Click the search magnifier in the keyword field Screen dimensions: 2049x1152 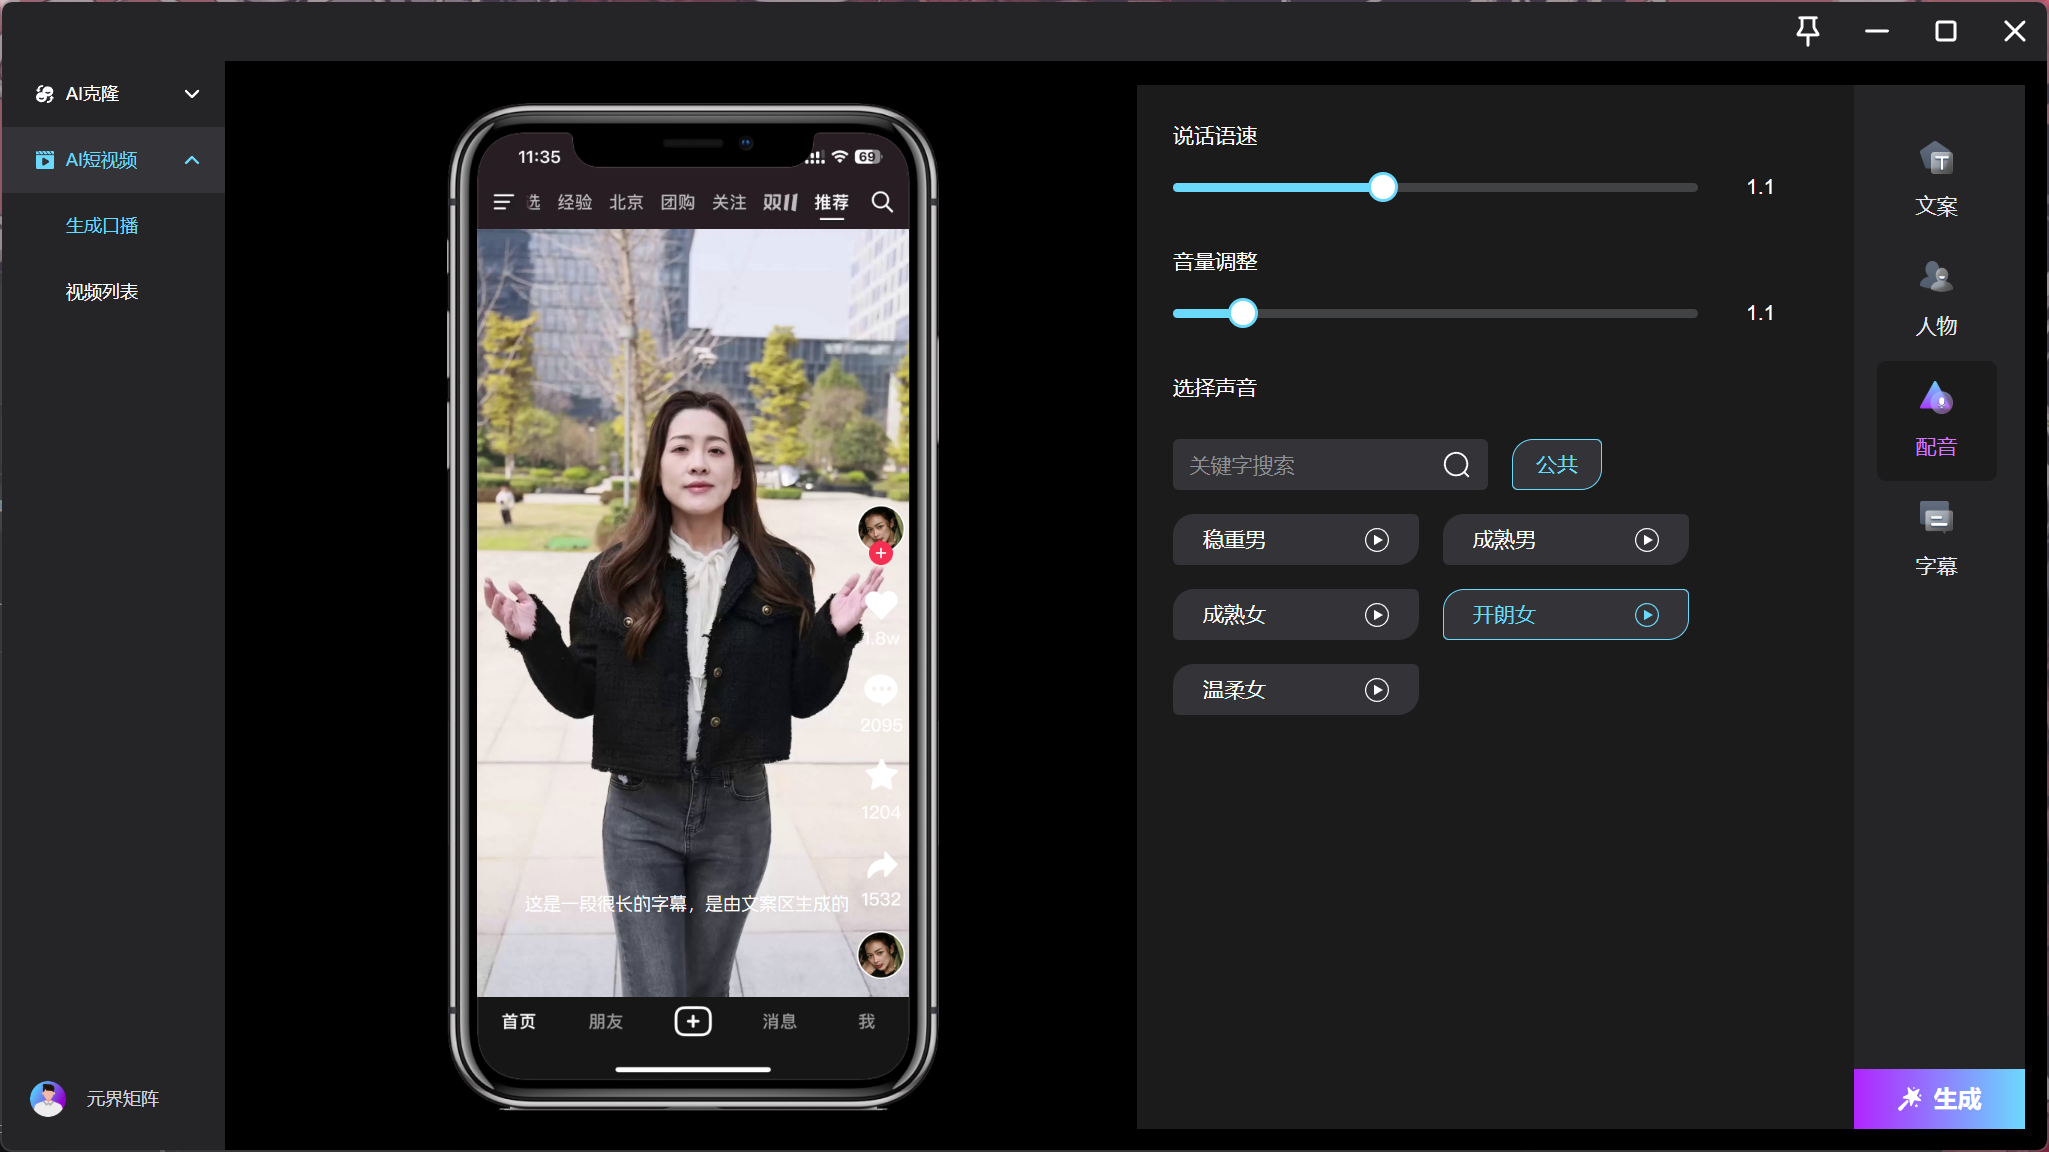(x=1456, y=465)
